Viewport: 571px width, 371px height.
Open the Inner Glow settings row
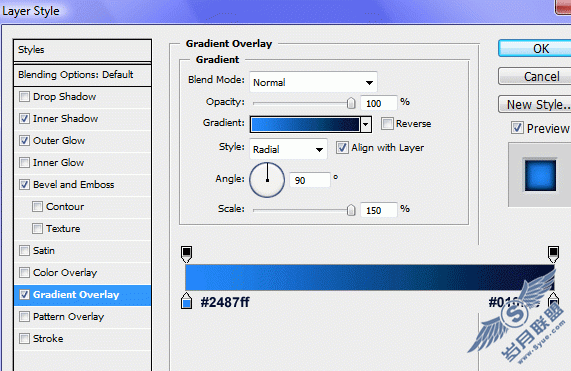[82, 162]
